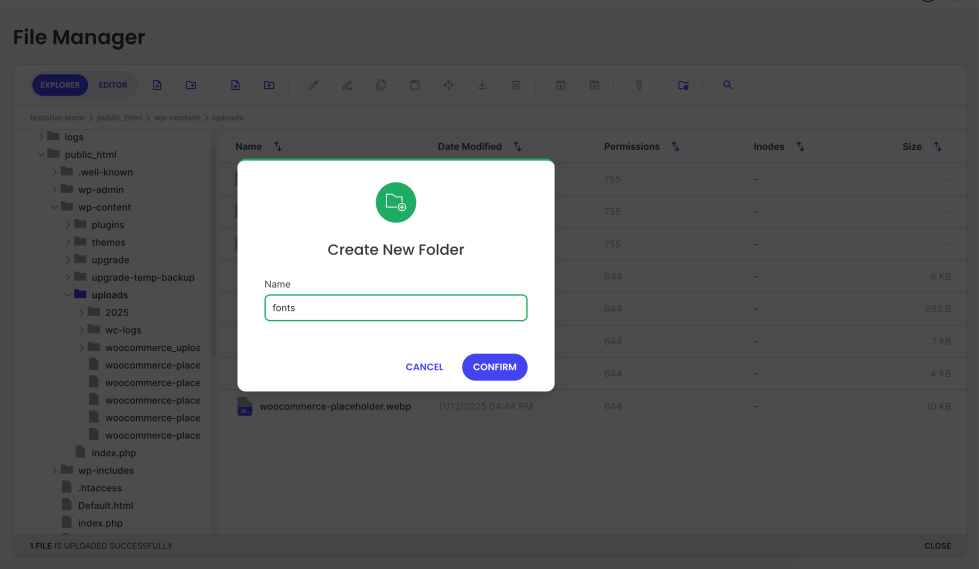Click the Upload File toolbar icon
979x569 pixels.
235,85
